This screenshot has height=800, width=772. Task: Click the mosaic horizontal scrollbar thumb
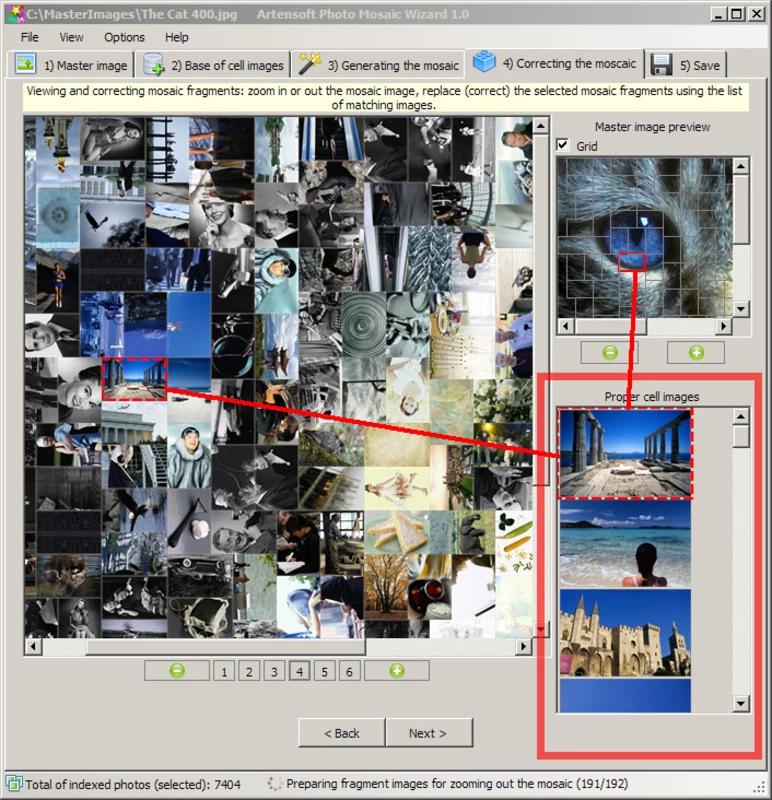point(226,646)
